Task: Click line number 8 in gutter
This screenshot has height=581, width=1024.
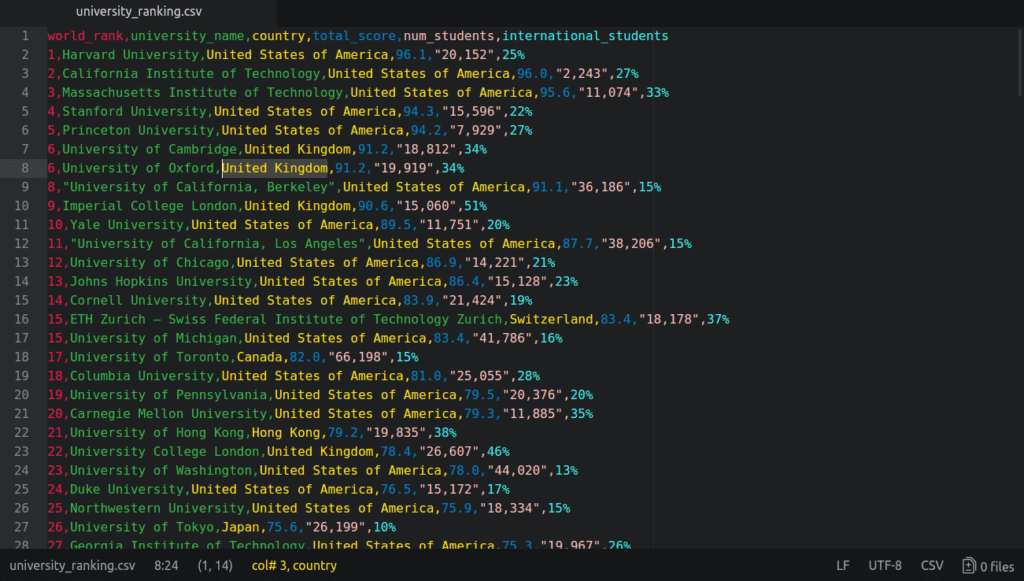Action: click(25, 168)
